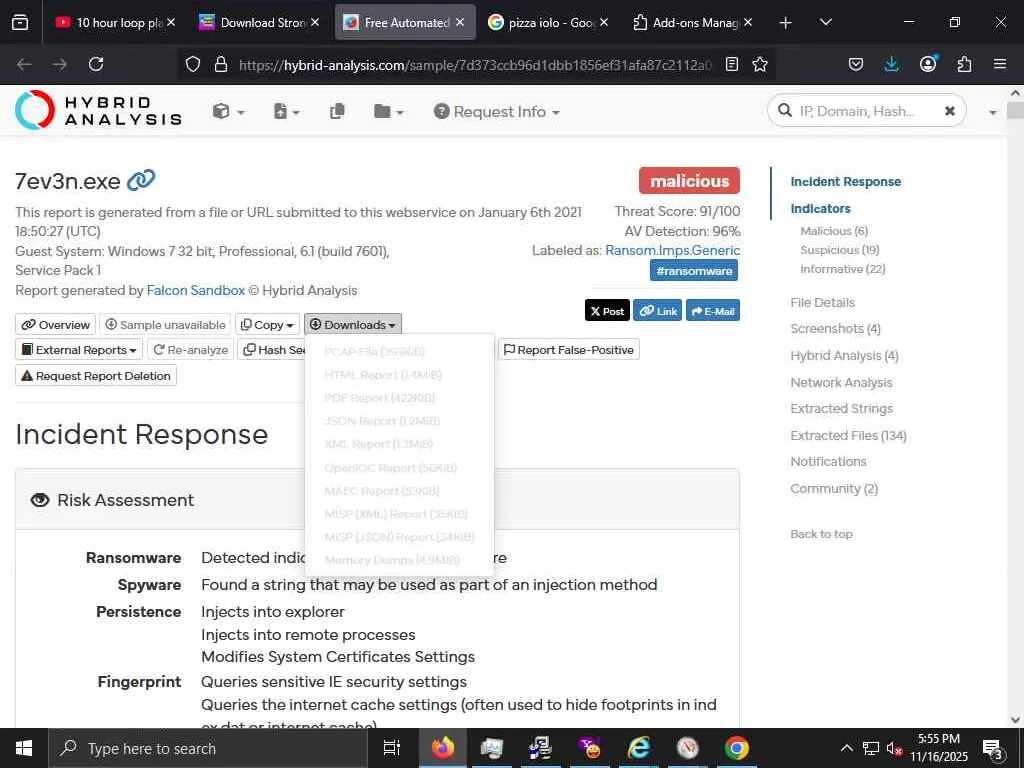Show hidden system tray icons chevron
This screenshot has height=768, width=1024.
pyautogui.click(x=846, y=748)
